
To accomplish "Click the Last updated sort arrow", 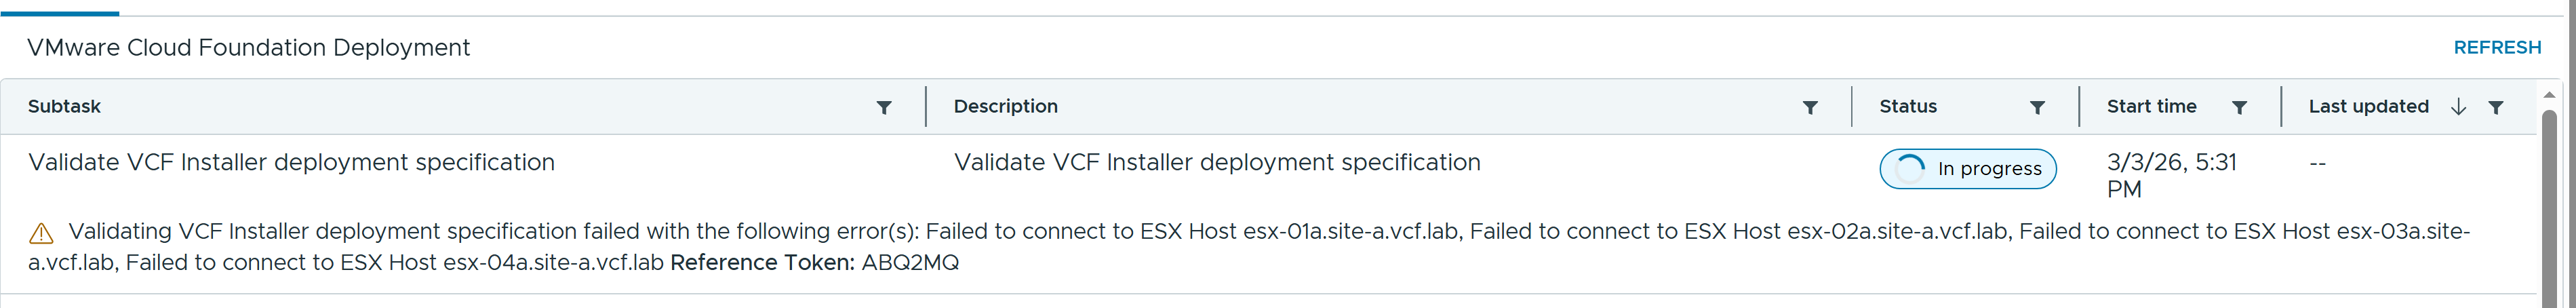I will (2458, 107).
